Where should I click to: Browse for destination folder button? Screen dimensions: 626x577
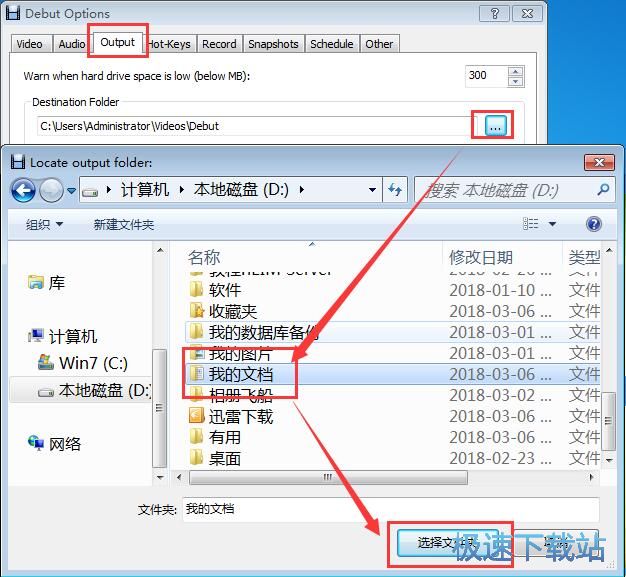[x=495, y=126]
